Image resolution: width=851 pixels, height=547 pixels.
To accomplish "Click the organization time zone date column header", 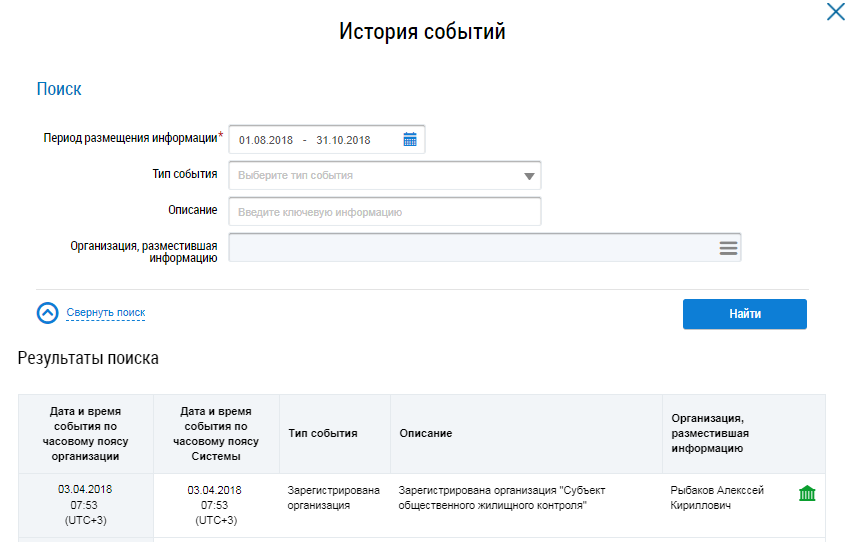I will pos(85,433).
